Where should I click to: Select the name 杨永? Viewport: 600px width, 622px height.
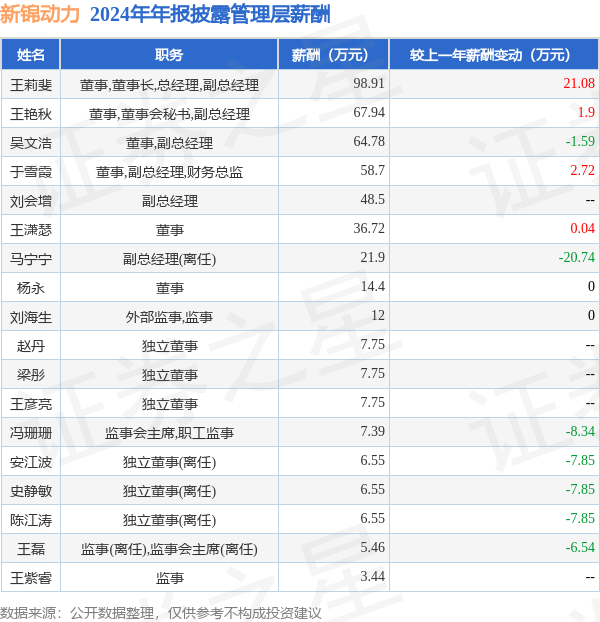pyautogui.click(x=31, y=288)
